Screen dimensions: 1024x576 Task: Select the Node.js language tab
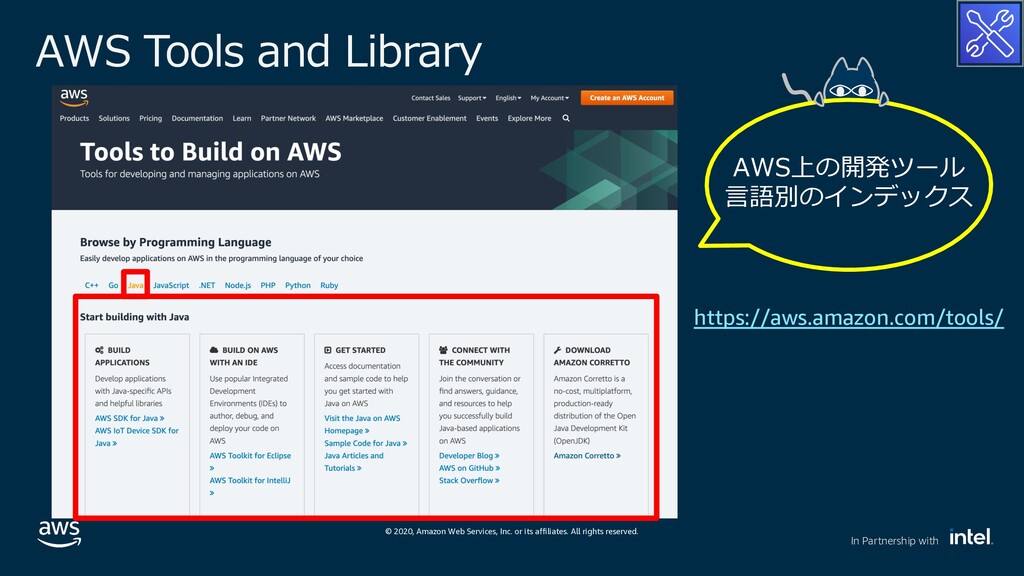(238, 285)
